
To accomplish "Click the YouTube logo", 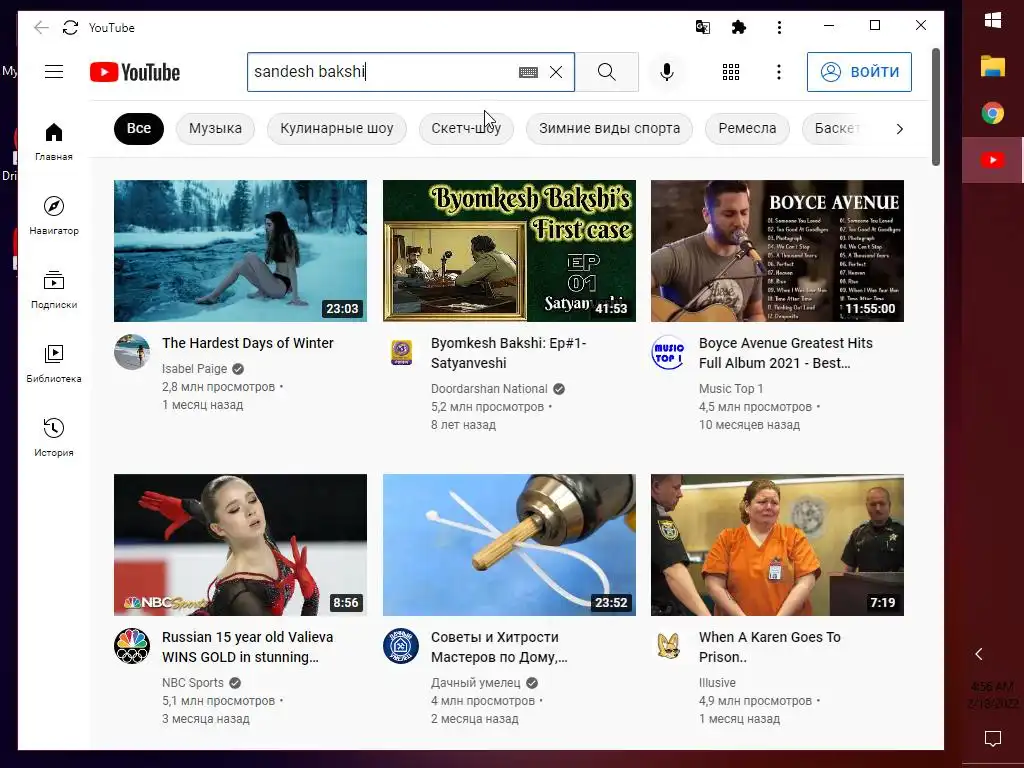I will 135,72.
